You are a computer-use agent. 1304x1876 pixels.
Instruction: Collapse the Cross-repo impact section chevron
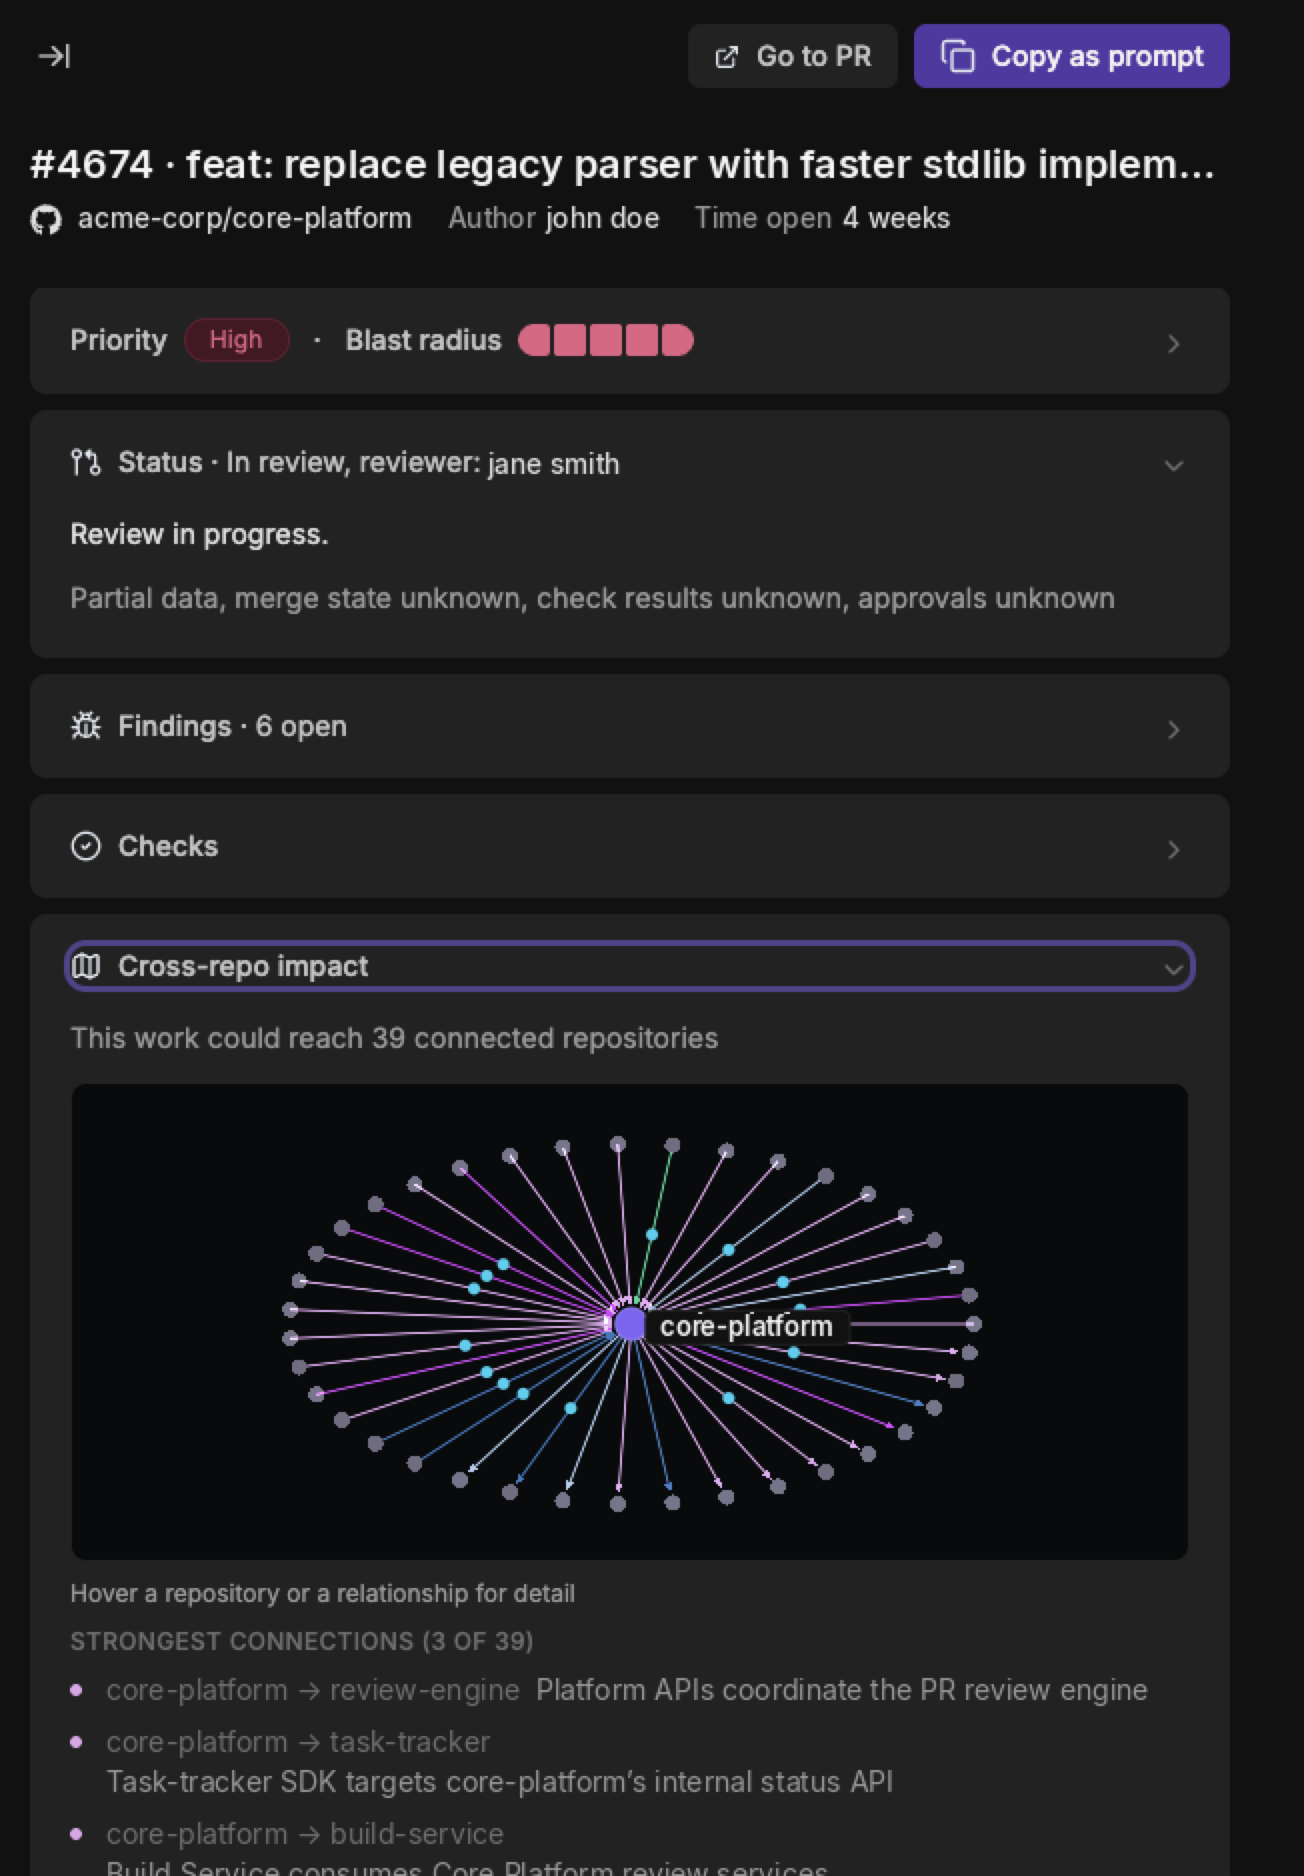pyautogui.click(x=1174, y=968)
